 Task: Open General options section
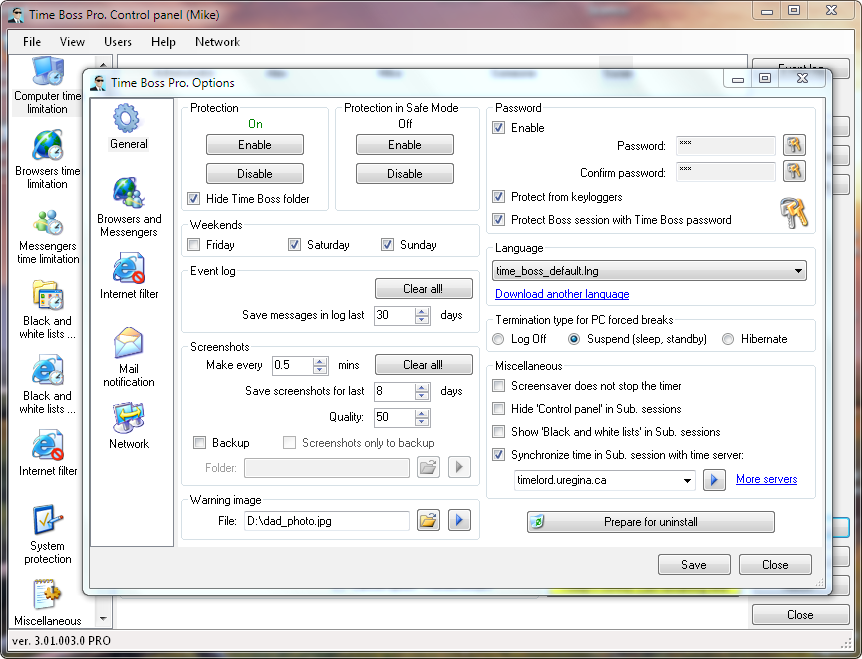pyautogui.click(x=129, y=126)
